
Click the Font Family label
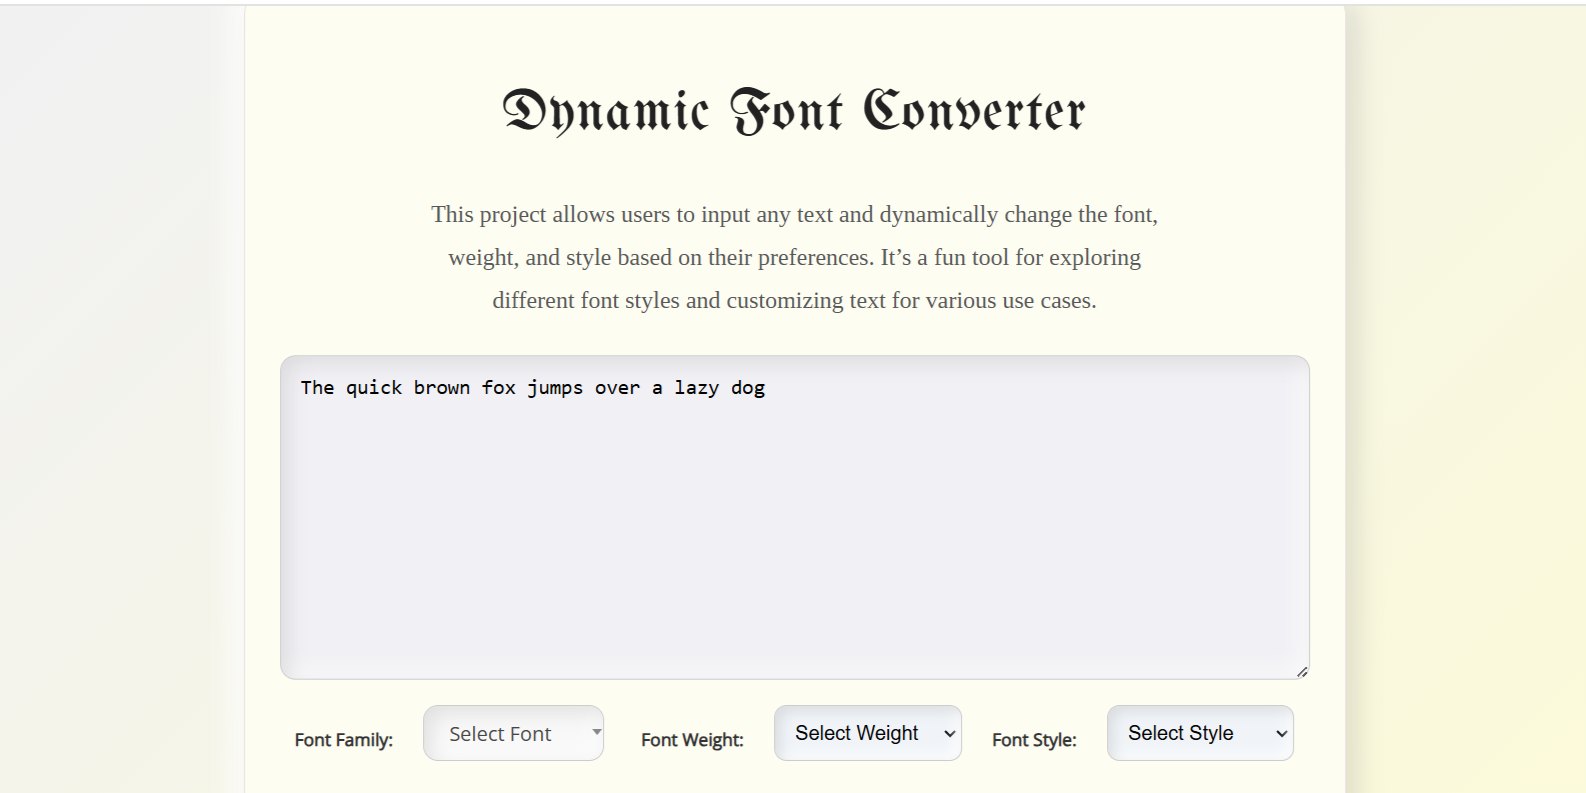(x=344, y=740)
